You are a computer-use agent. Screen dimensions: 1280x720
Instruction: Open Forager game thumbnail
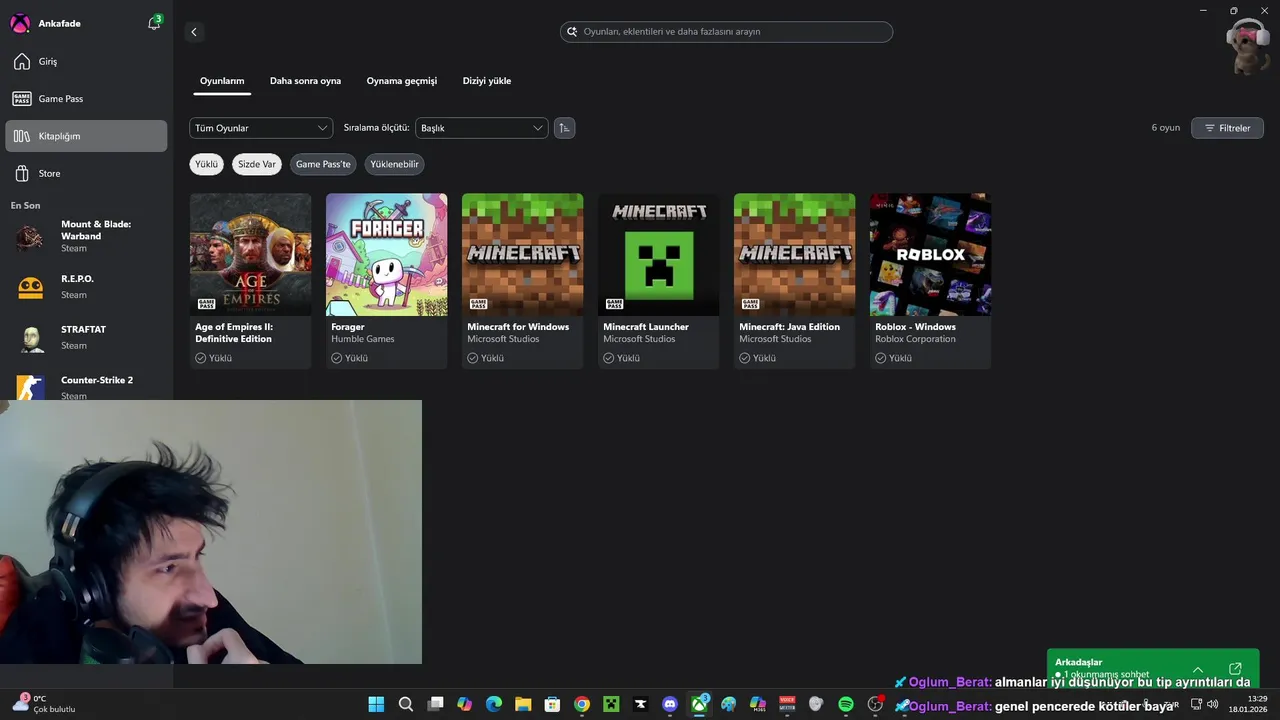tap(387, 254)
